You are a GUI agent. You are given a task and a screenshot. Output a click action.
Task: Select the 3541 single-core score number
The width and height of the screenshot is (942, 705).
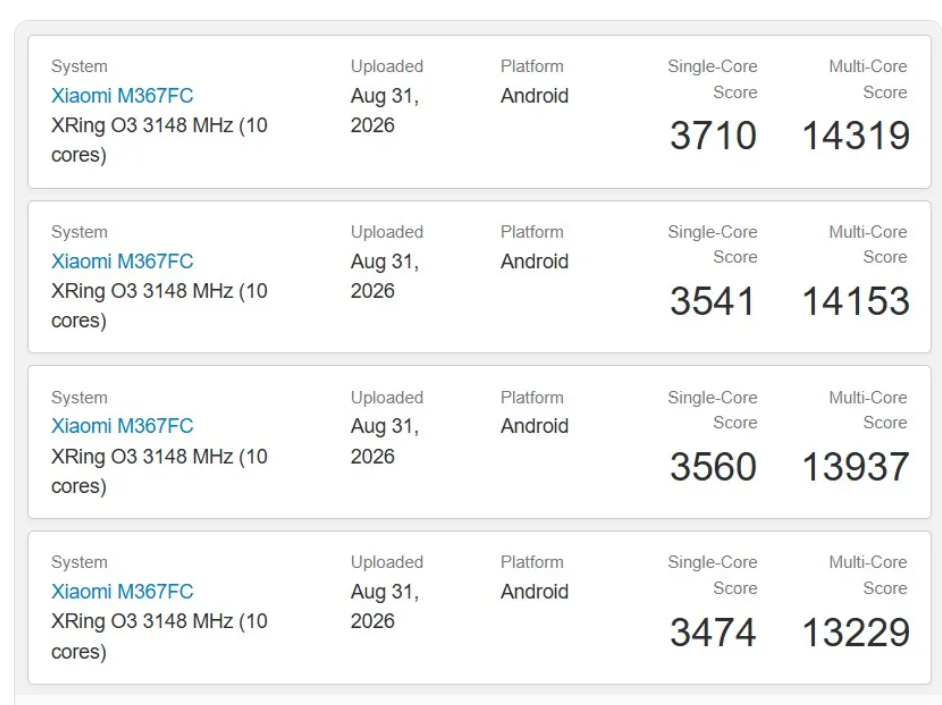click(x=713, y=301)
